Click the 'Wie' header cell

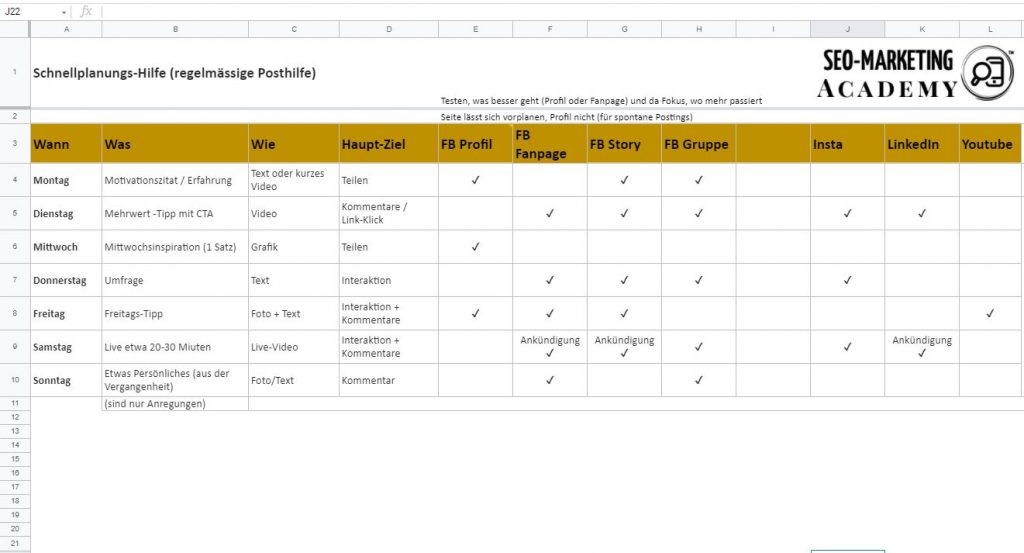point(294,144)
